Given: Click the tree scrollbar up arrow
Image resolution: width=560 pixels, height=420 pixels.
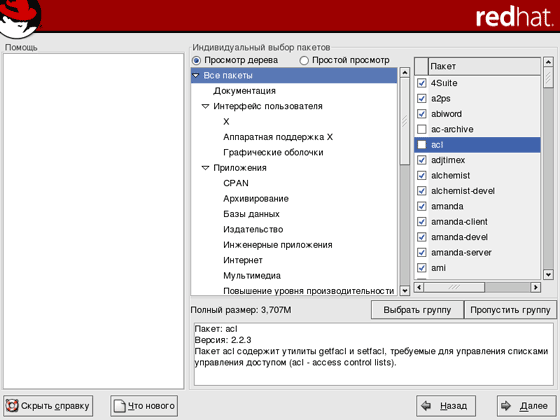Looking at the screenshot, I should (405, 73).
